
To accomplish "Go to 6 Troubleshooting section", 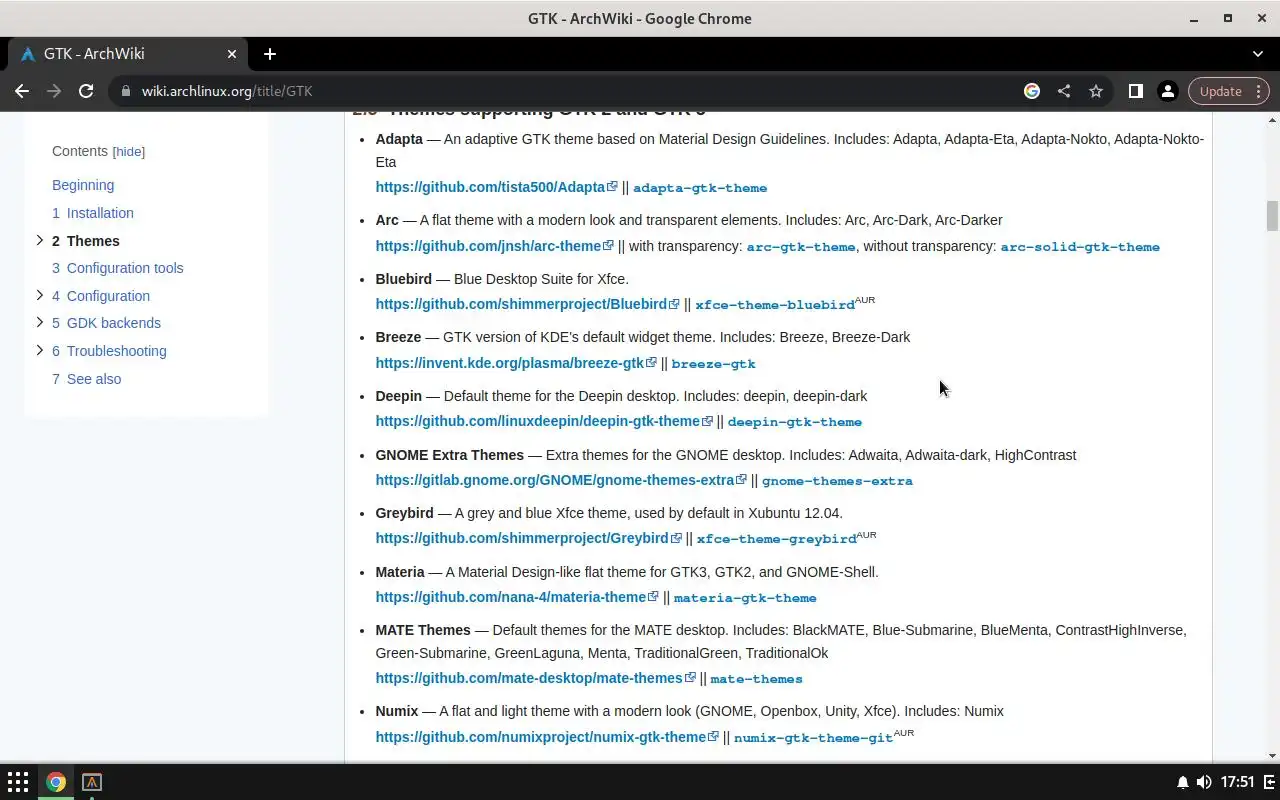I will point(109,351).
